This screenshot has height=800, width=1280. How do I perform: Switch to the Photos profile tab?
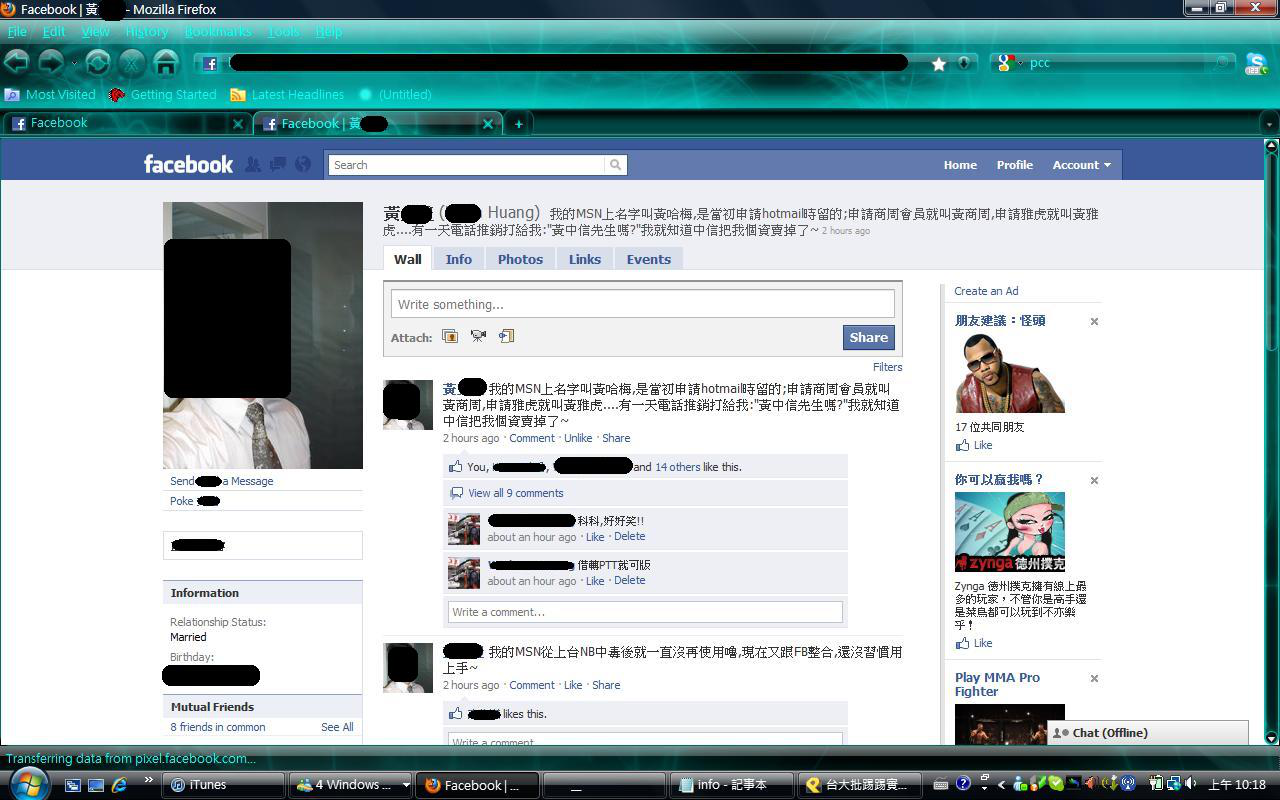520,259
